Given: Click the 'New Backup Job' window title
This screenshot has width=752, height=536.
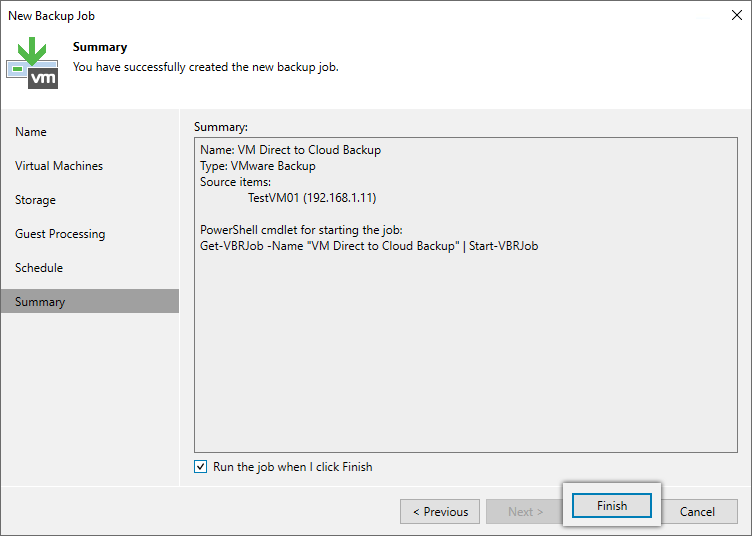Looking at the screenshot, I should click(x=51, y=16).
